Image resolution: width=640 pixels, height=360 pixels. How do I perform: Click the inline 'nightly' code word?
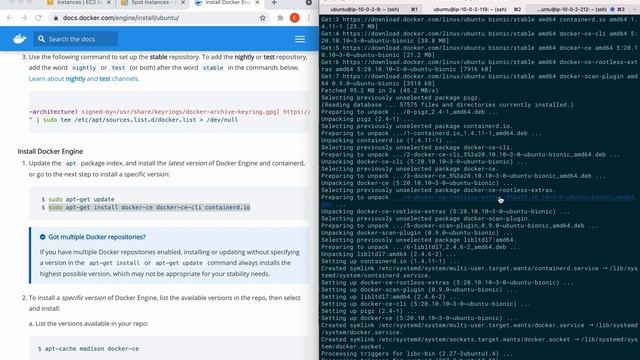[x=84, y=68]
